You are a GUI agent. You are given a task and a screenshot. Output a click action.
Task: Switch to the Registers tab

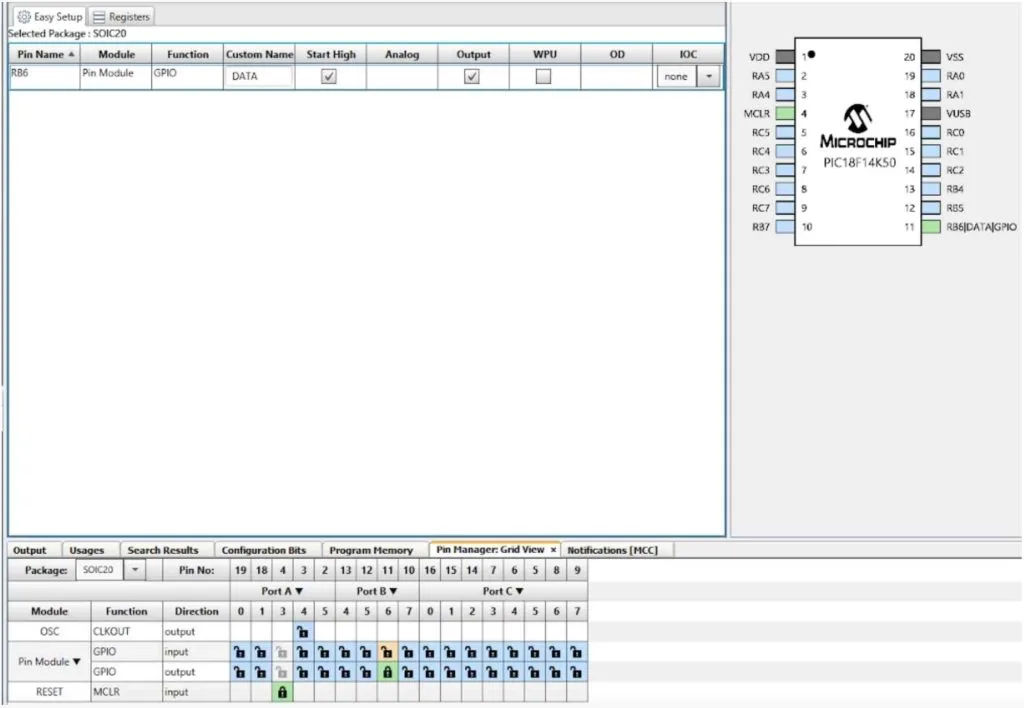(x=121, y=17)
